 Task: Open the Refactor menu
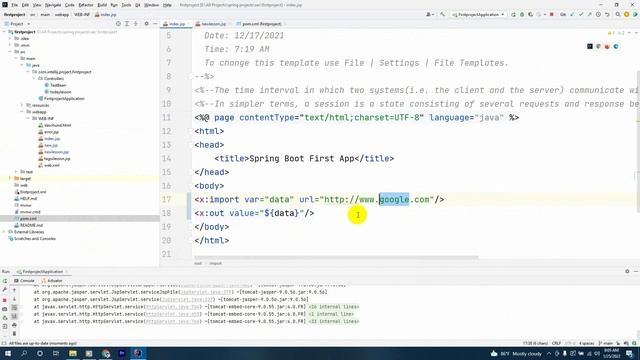point(86,5)
